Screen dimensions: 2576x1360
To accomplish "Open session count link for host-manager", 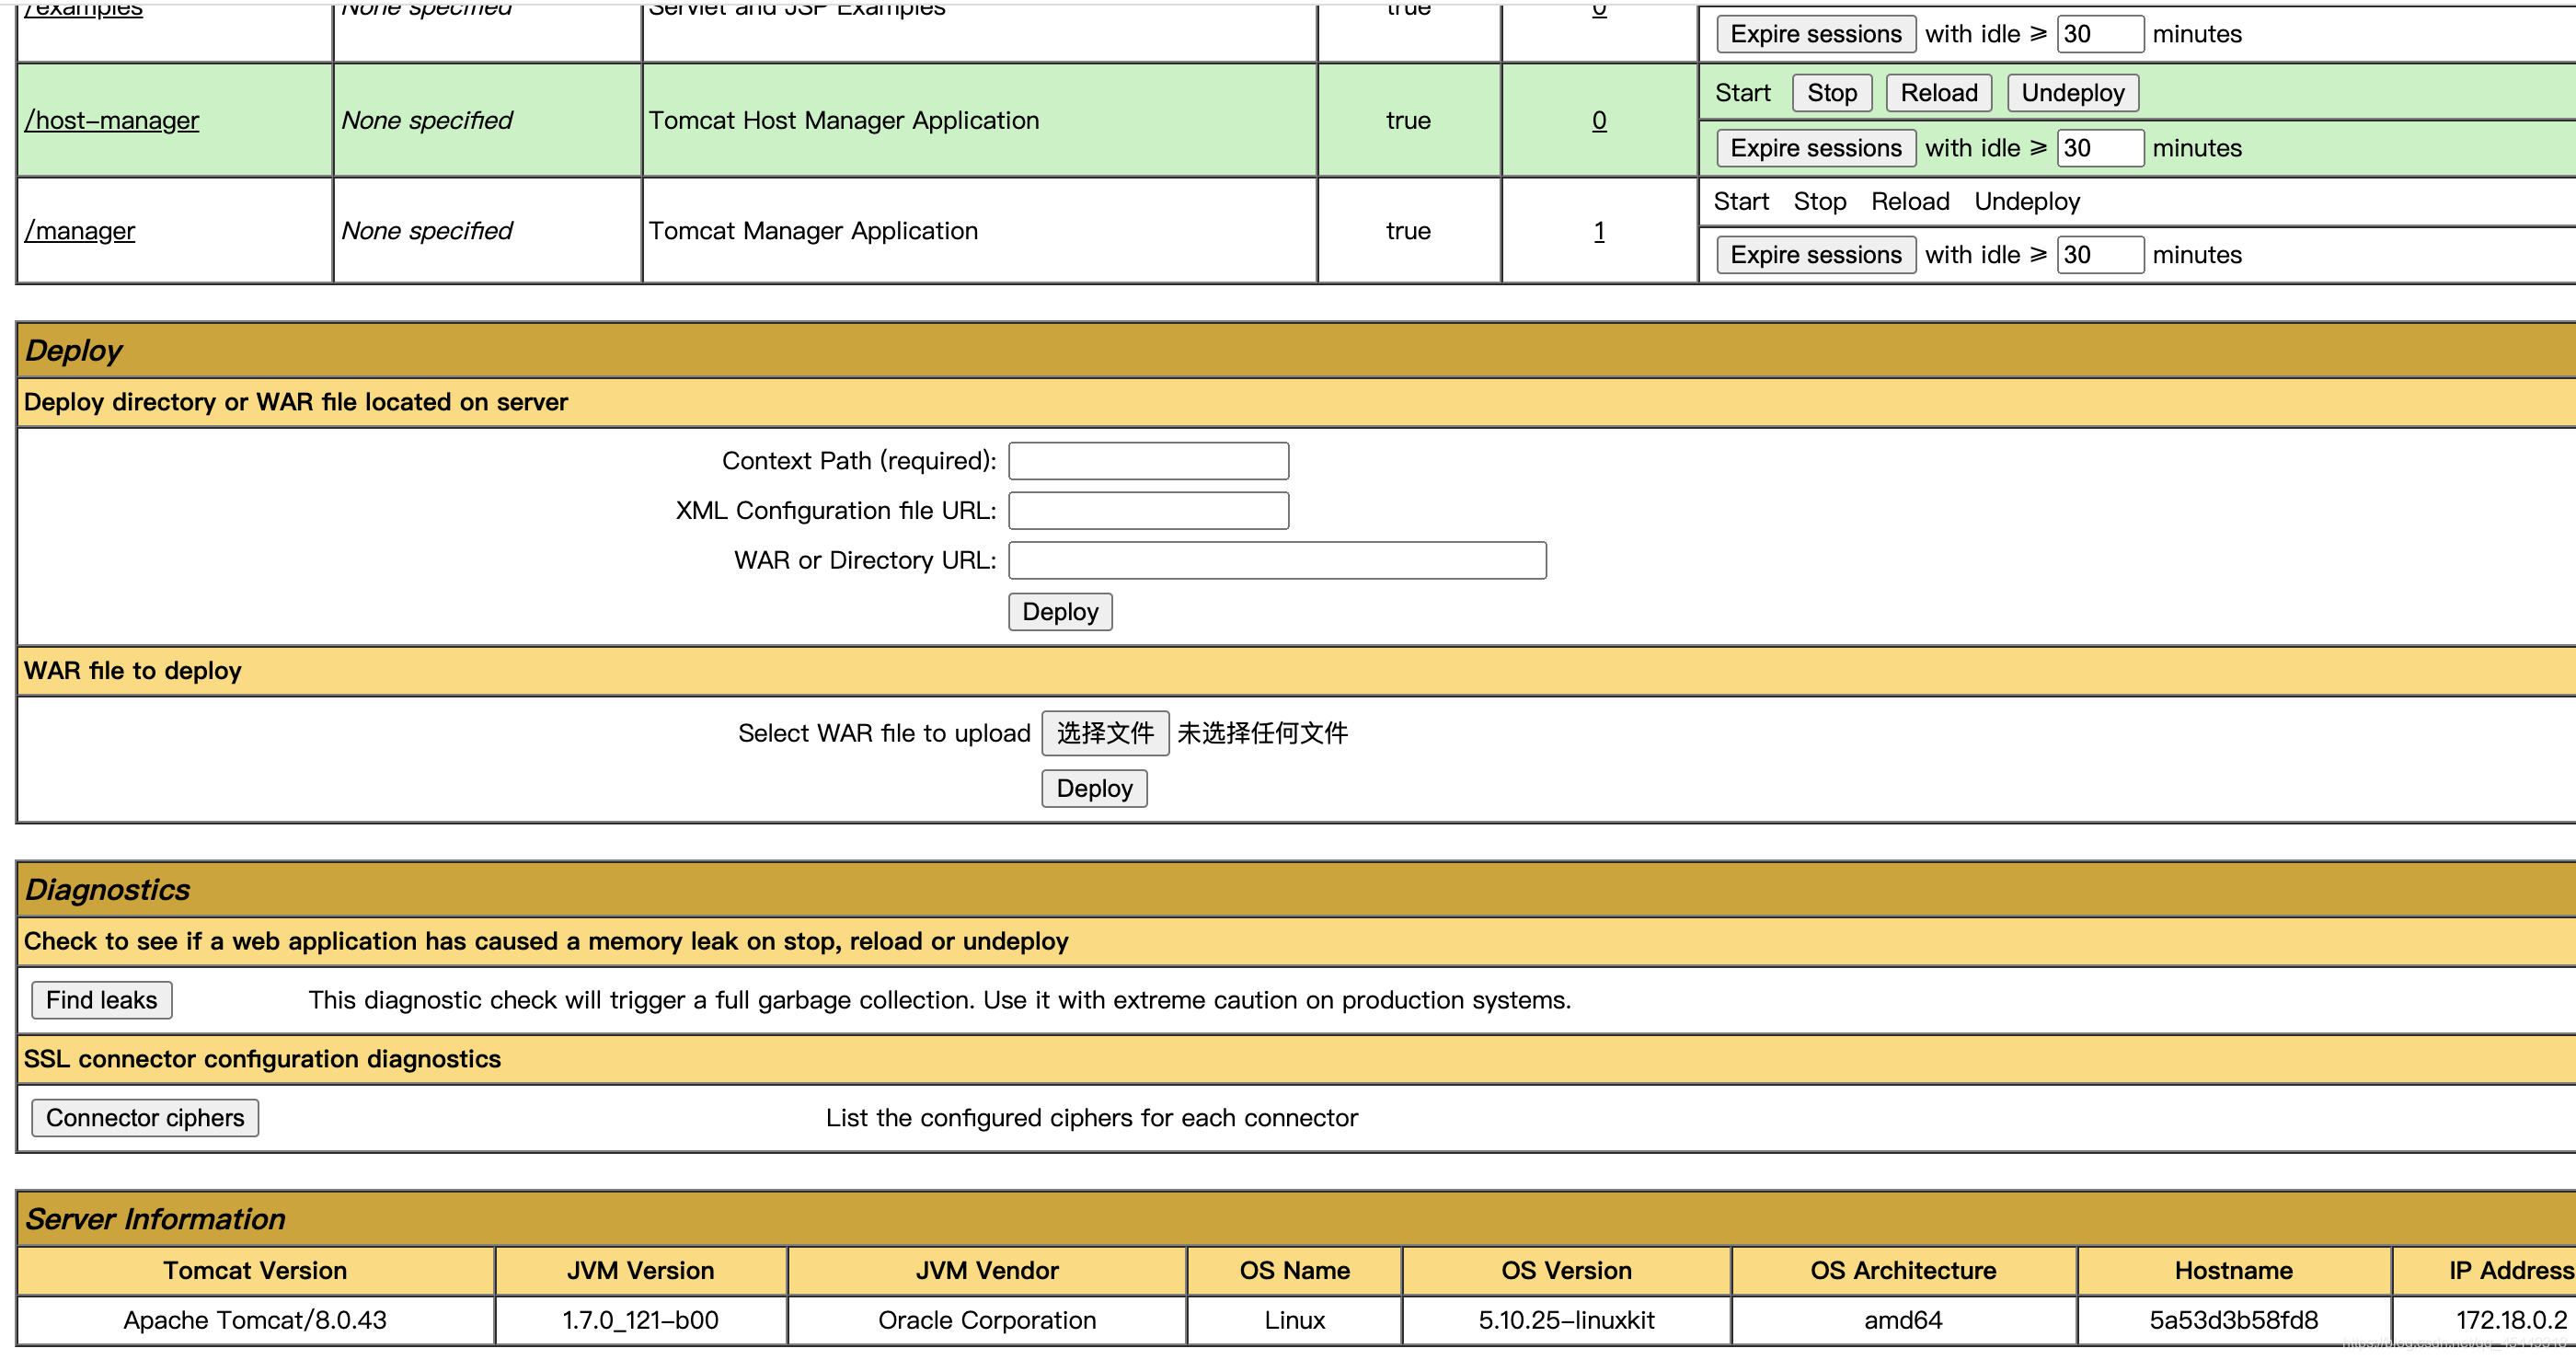I will click(x=1598, y=121).
